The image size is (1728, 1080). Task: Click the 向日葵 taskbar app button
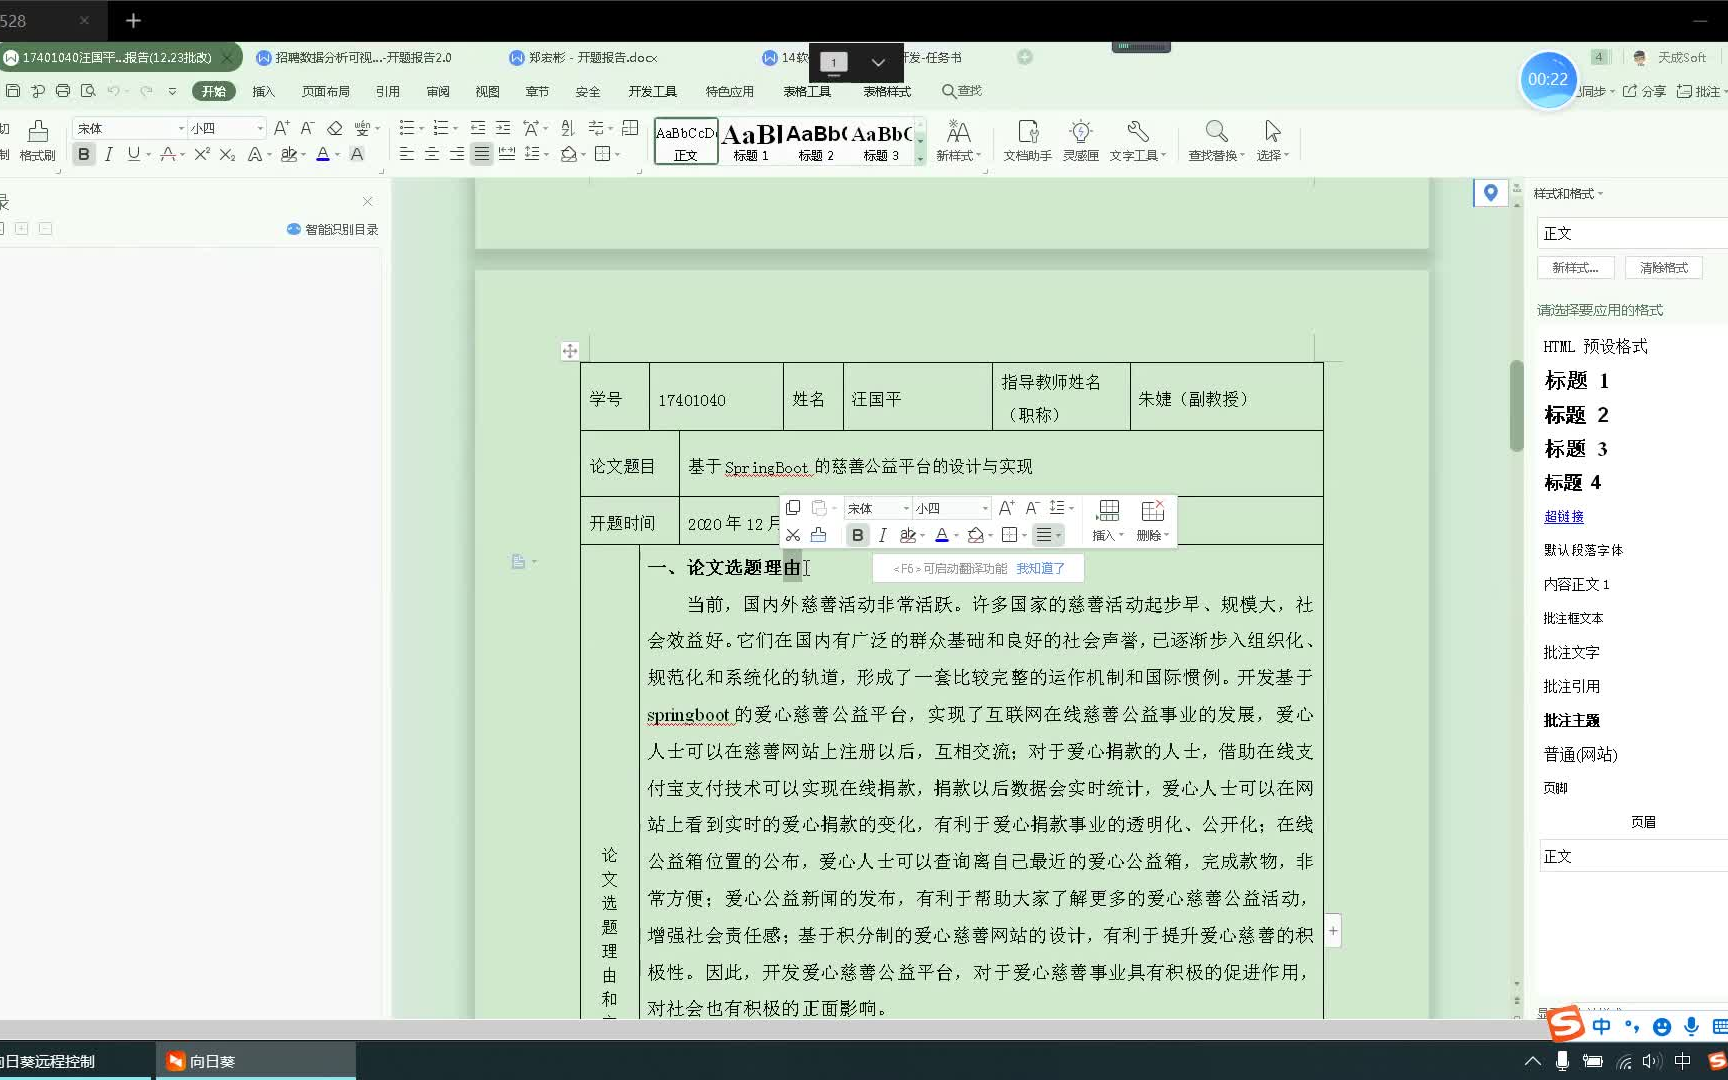256,1061
